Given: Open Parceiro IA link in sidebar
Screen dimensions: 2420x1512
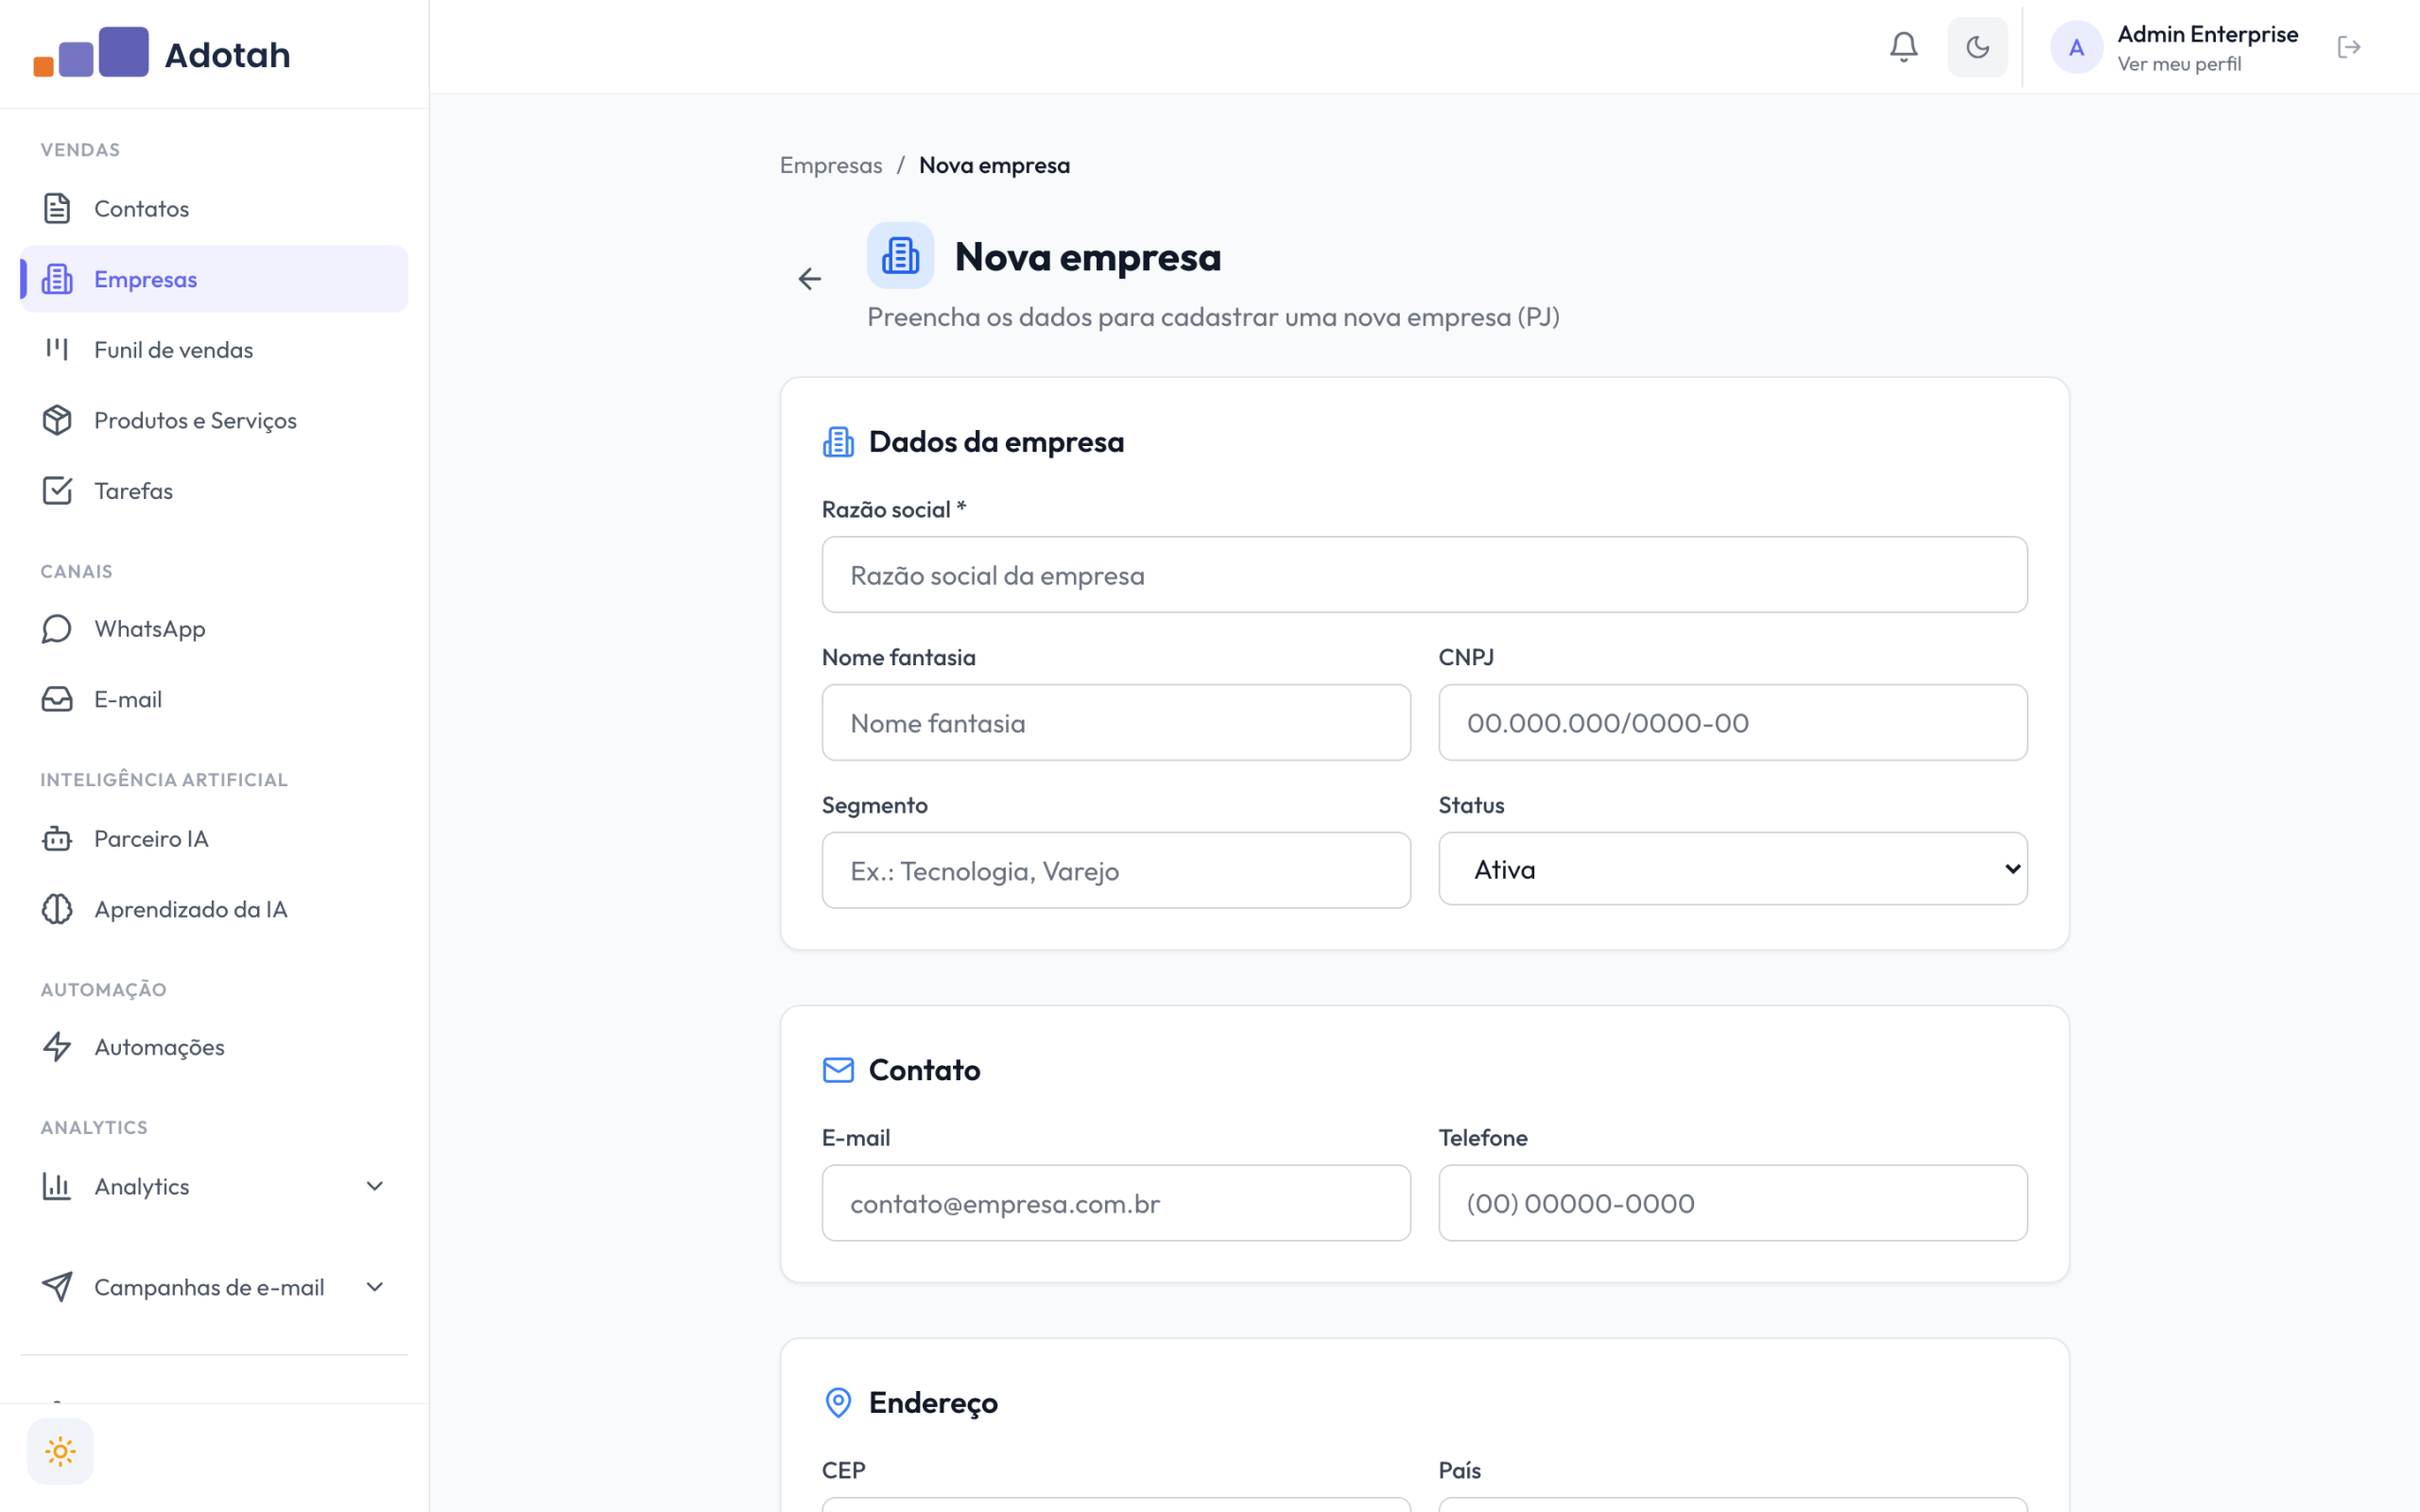Looking at the screenshot, I should point(214,838).
